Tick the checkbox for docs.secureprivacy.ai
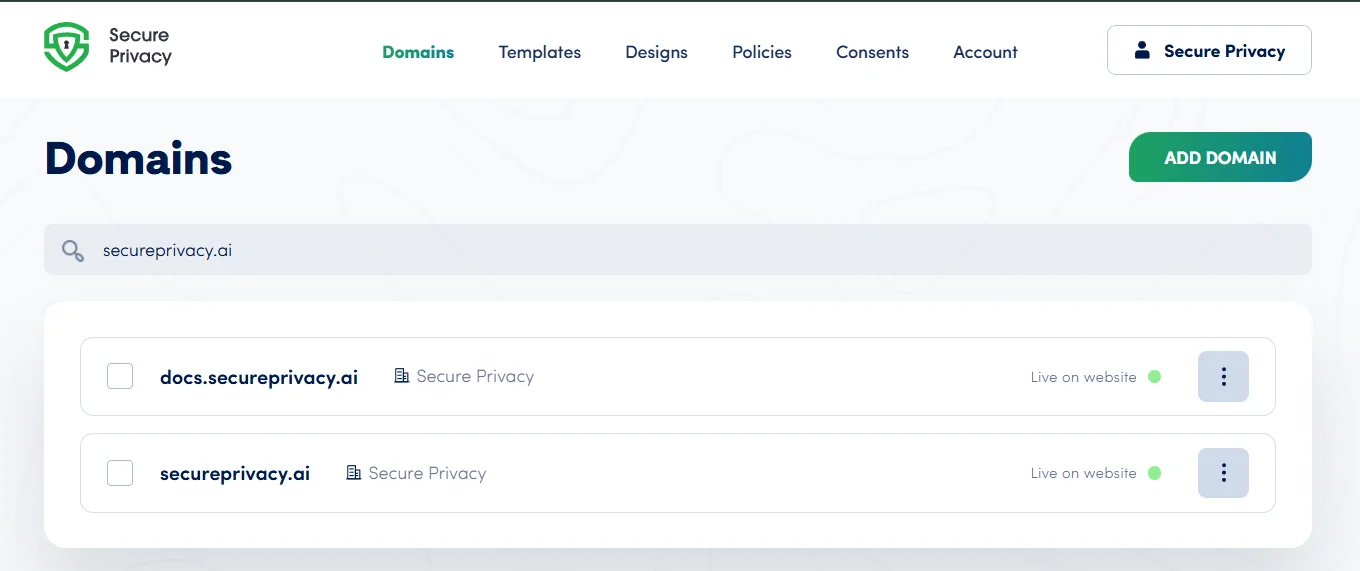The width and height of the screenshot is (1360, 571). click(120, 376)
